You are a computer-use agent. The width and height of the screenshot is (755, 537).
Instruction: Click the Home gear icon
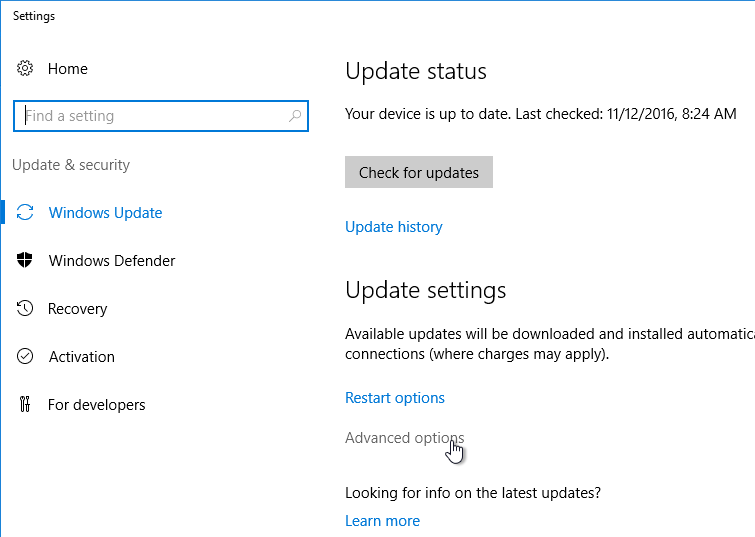25,69
